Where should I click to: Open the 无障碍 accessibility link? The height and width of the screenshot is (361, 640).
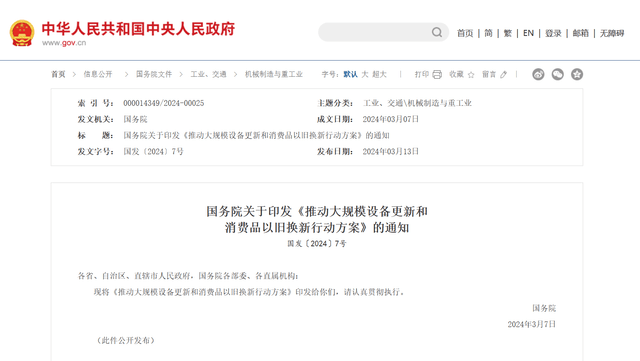612,33
